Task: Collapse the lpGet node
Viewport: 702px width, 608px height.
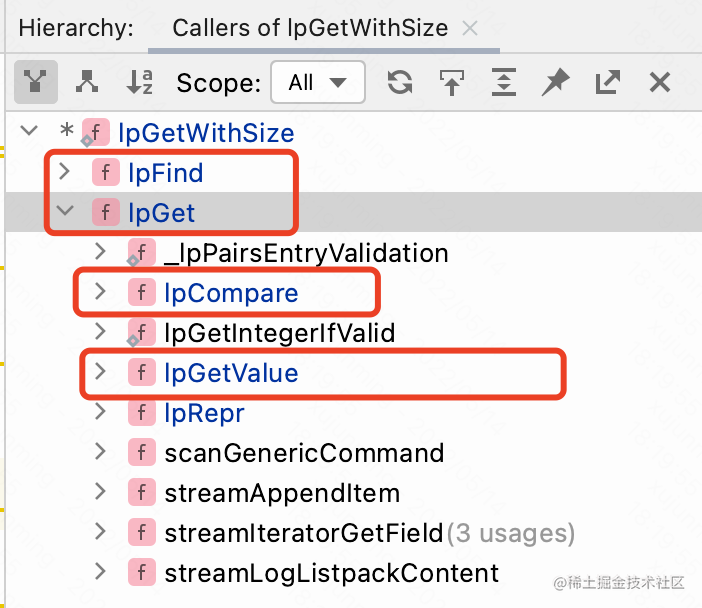Action: tap(65, 210)
